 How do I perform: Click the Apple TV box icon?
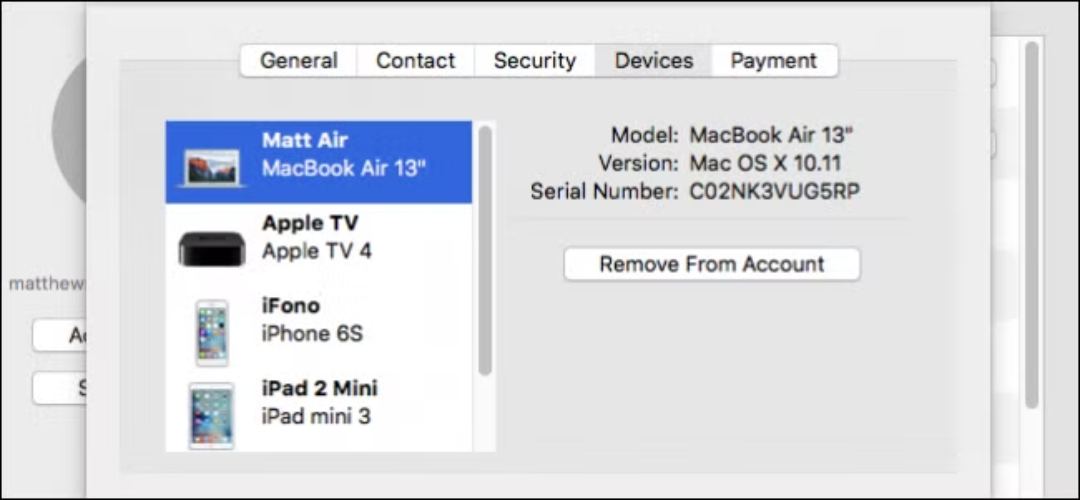(x=212, y=249)
